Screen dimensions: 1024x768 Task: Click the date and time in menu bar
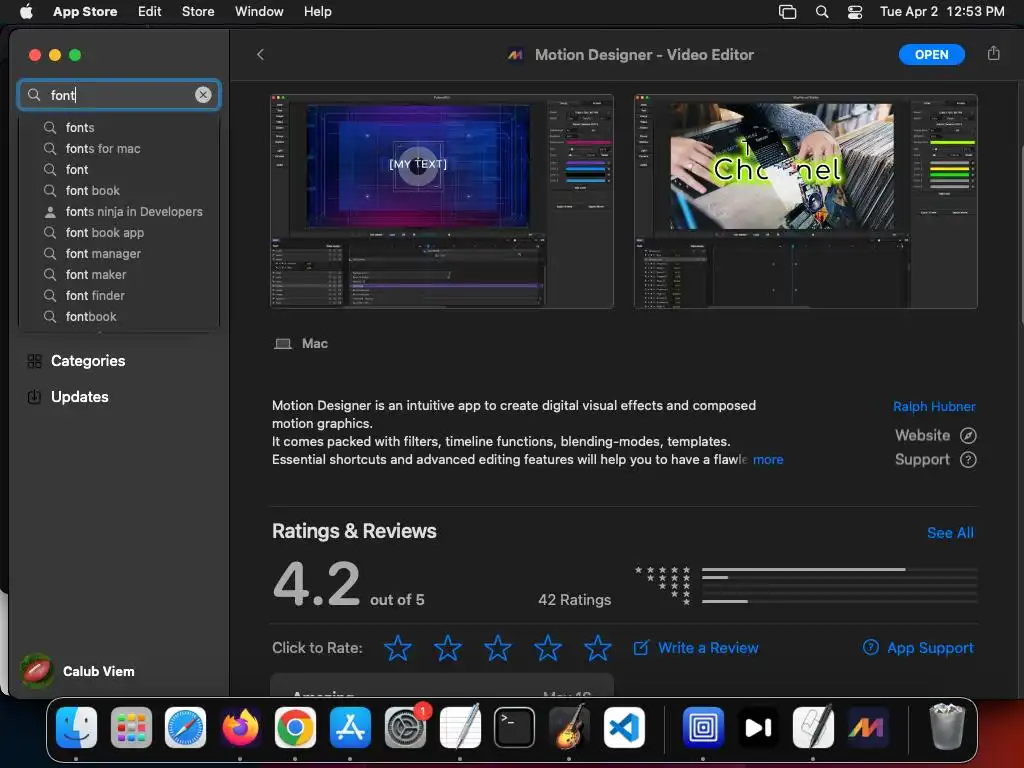click(942, 12)
